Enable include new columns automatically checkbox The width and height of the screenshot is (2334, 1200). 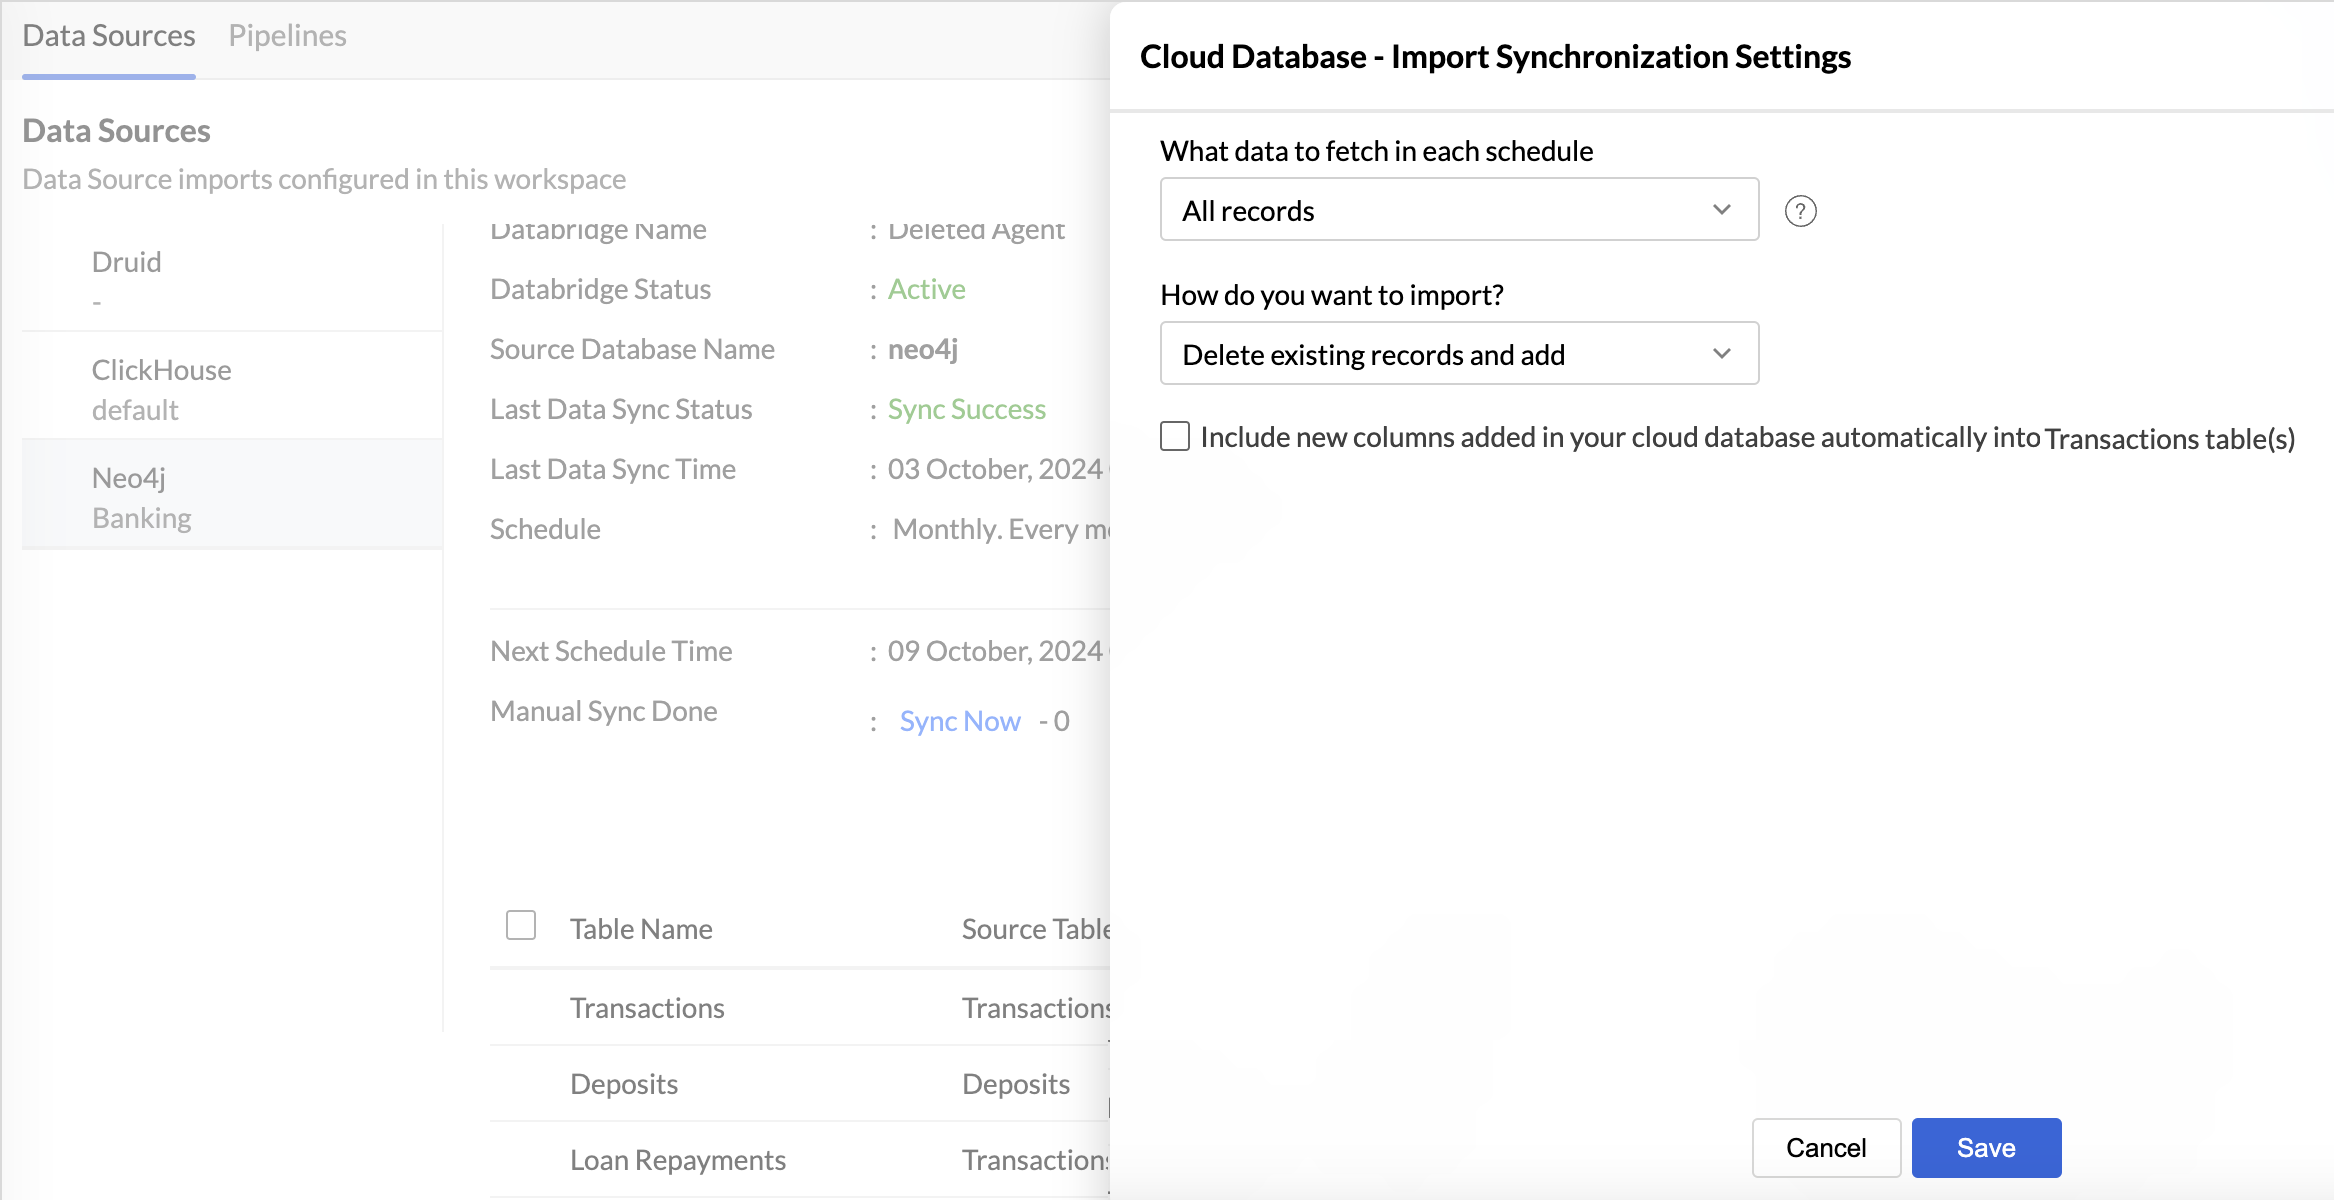pyautogui.click(x=1175, y=437)
